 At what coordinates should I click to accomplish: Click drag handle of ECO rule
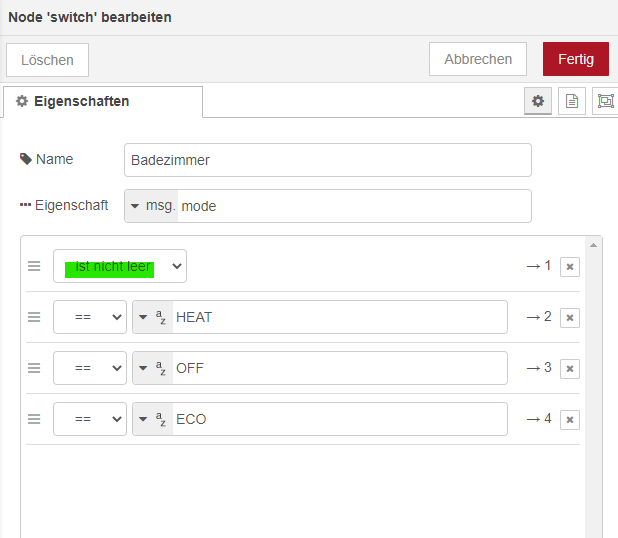coord(34,419)
